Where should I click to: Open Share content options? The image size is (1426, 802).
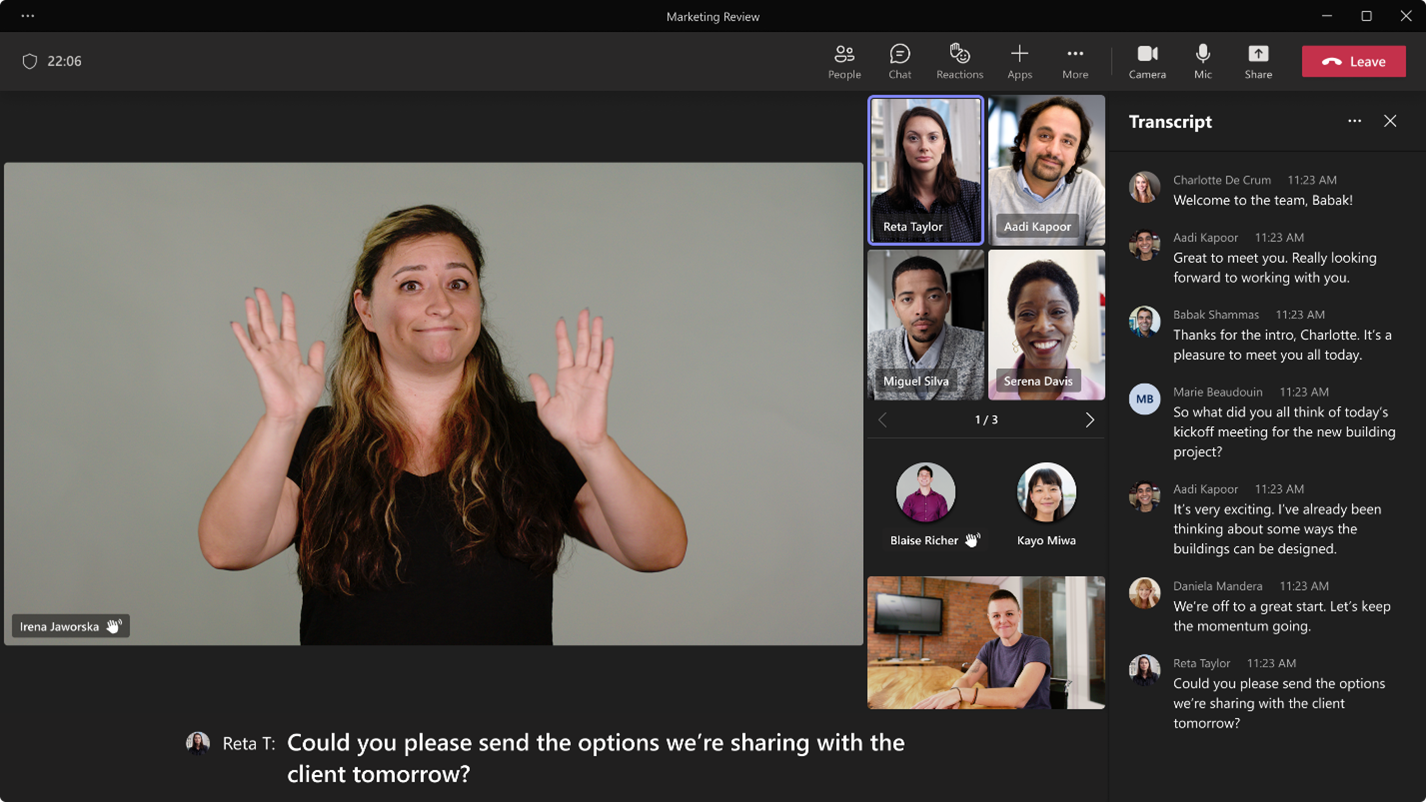(x=1258, y=61)
